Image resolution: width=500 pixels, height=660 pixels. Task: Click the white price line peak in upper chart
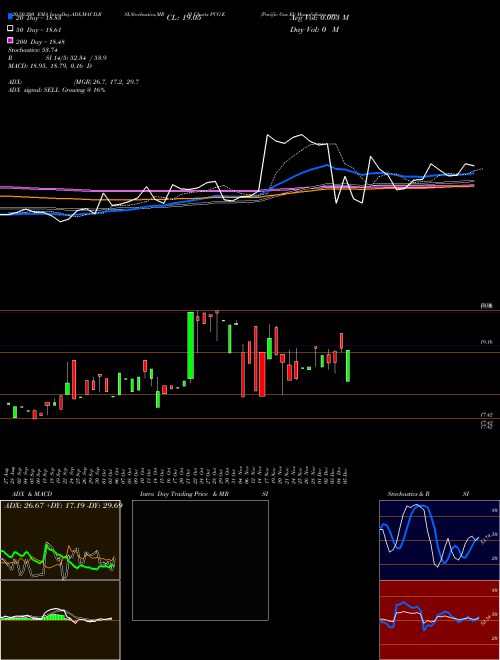[x=267, y=135]
